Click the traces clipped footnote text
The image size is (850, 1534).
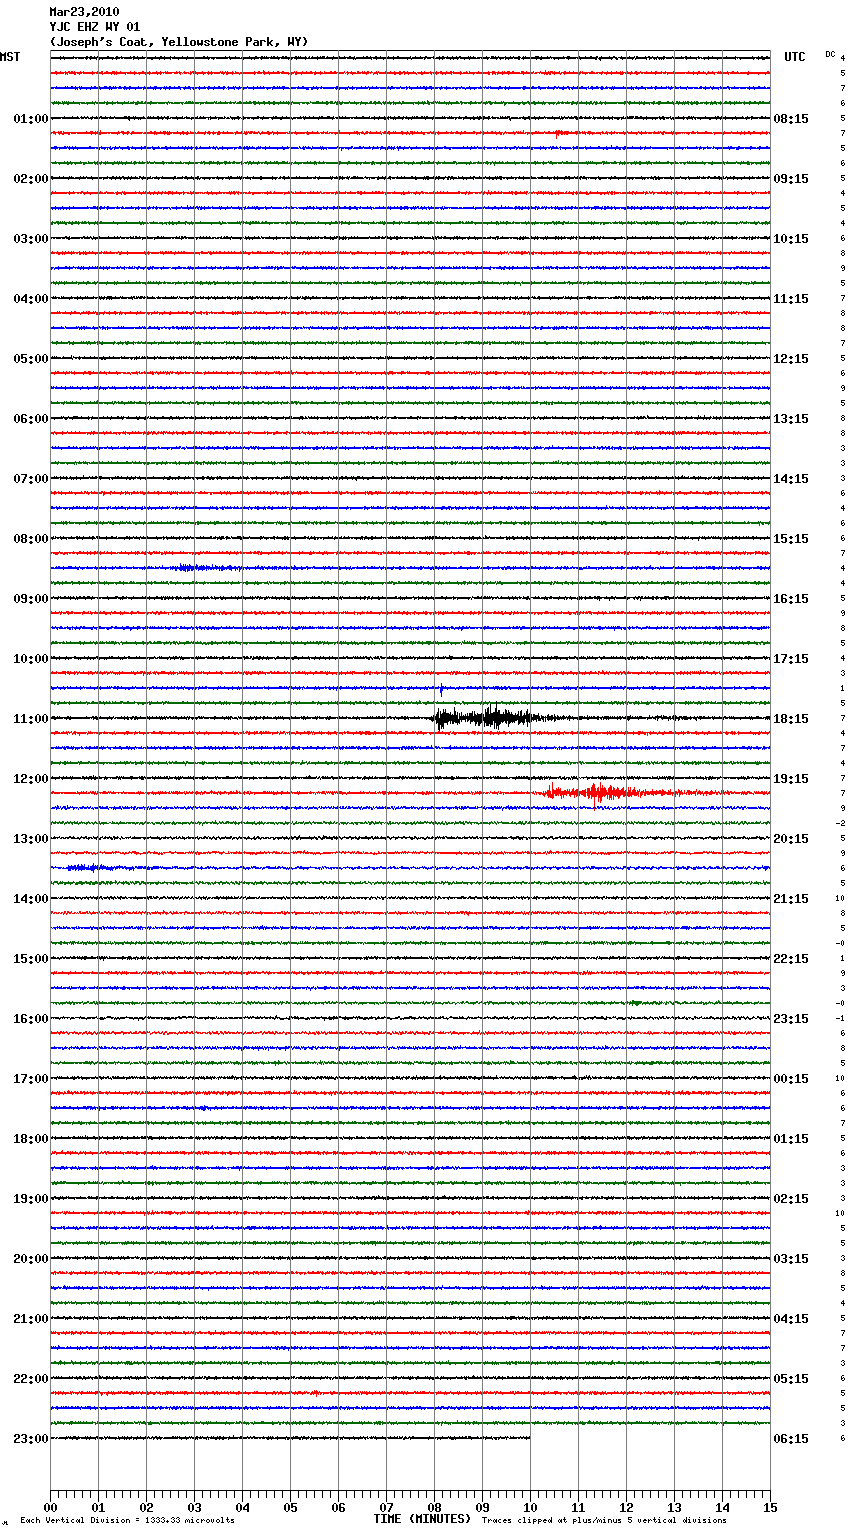coord(604,1520)
